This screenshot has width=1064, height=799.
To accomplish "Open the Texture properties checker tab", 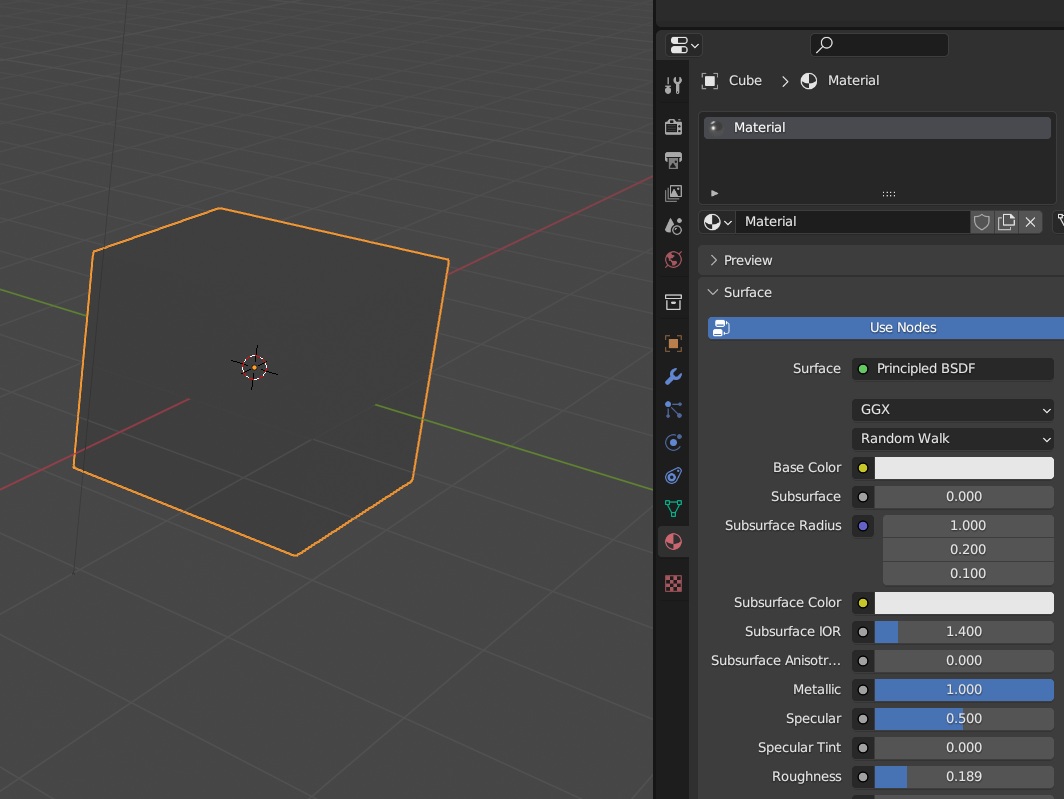I will (673, 584).
